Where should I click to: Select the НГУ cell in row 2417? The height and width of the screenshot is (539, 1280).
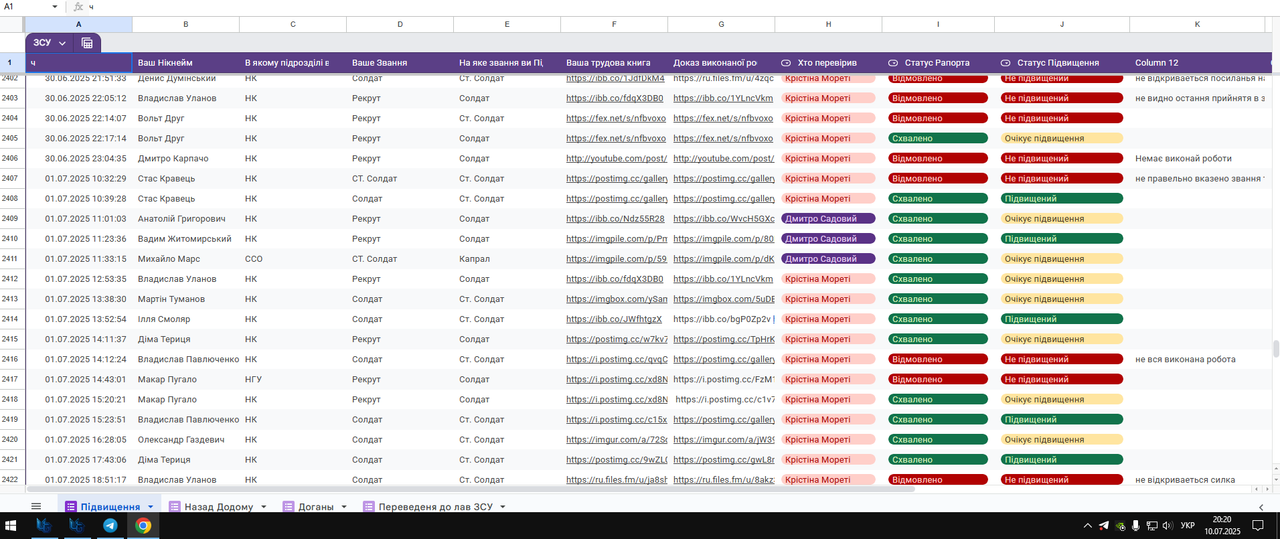[292, 380]
